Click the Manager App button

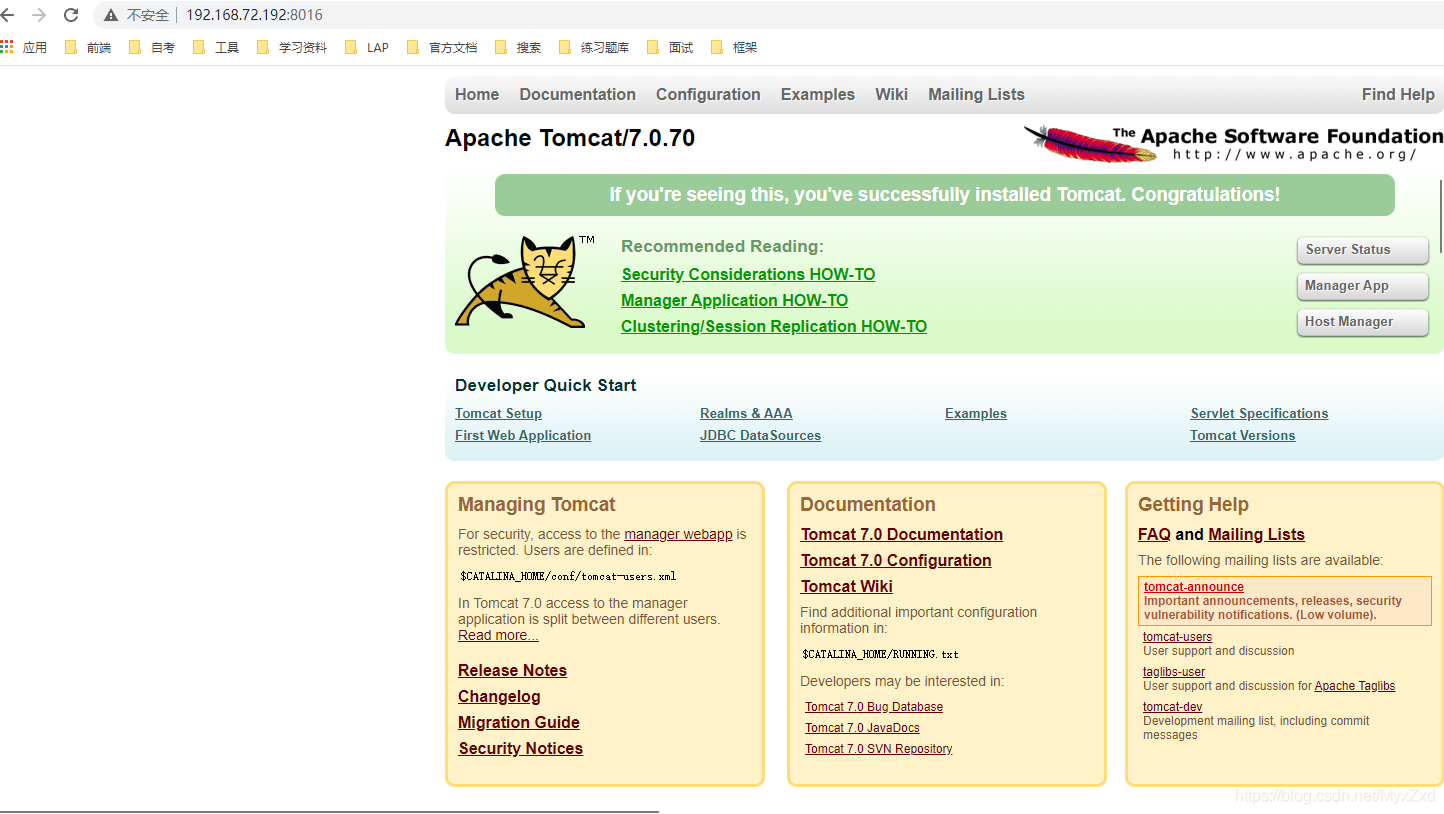coord(1362,286)
